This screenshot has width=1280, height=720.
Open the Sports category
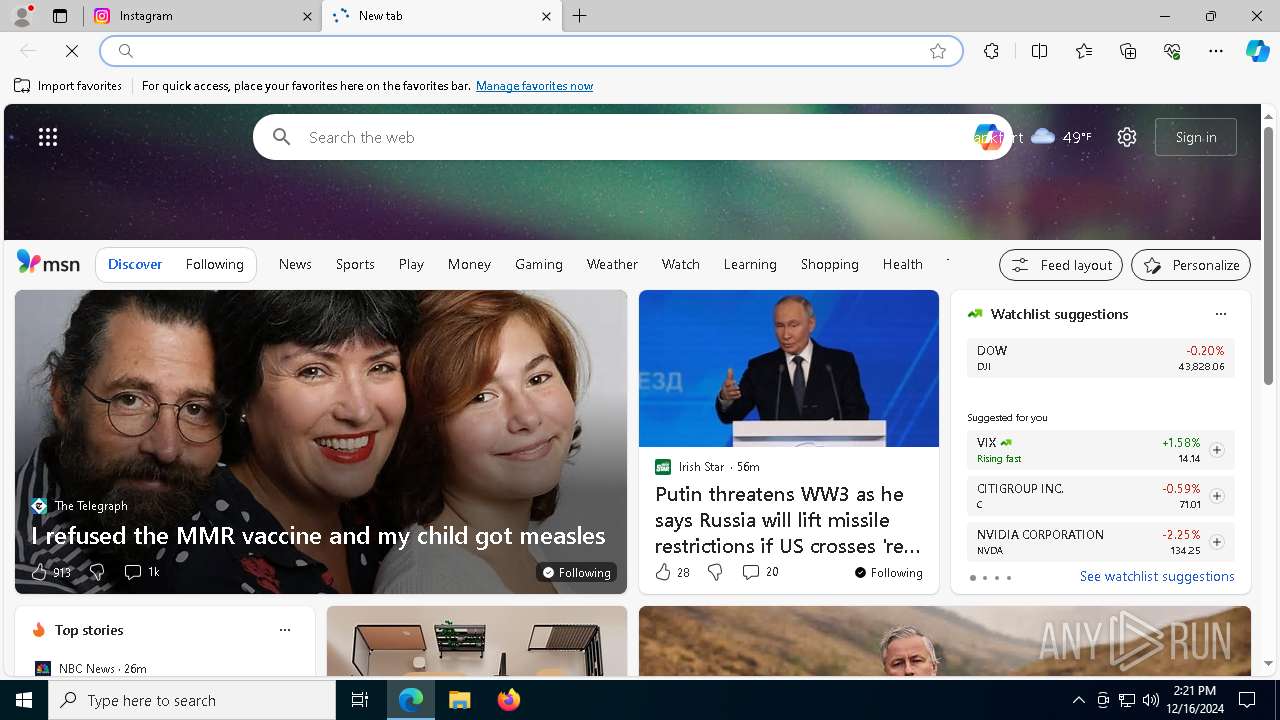(x=355, y=264)
